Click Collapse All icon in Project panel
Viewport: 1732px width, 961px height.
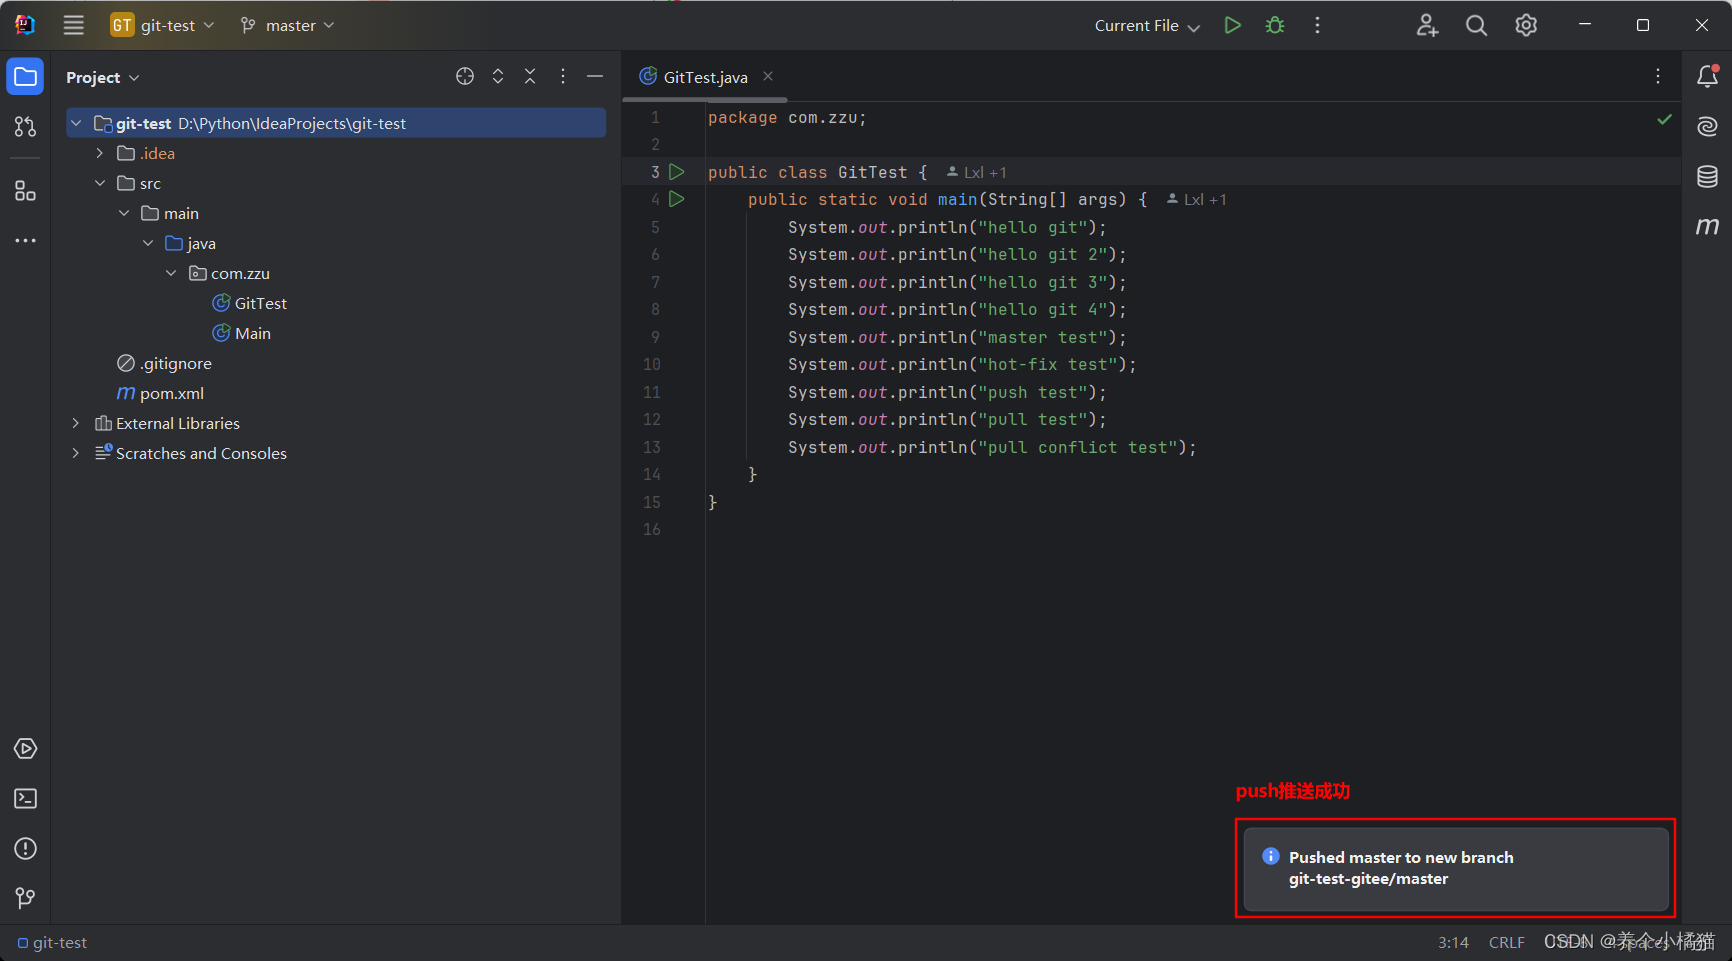(530, 76)
